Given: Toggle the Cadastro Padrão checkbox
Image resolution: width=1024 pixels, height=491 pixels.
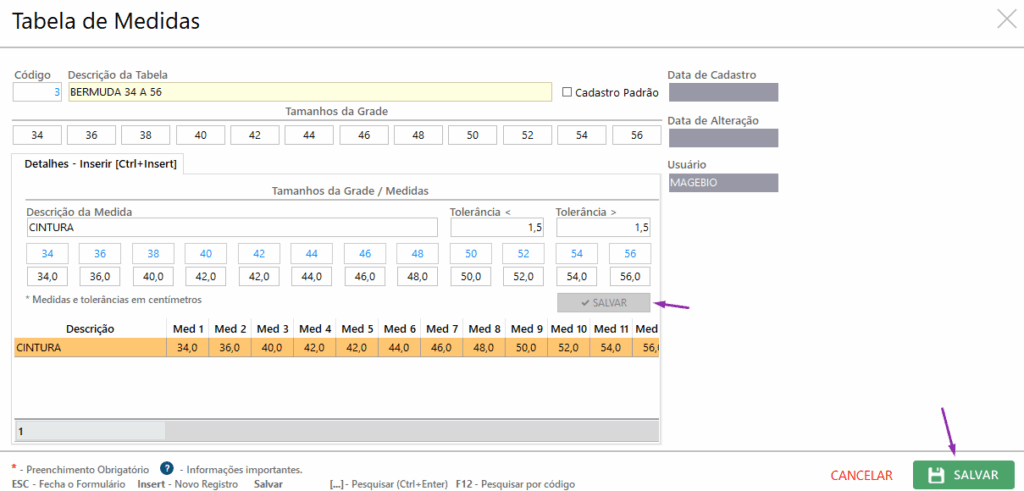Looking at the screenshot, I should 567,92.
